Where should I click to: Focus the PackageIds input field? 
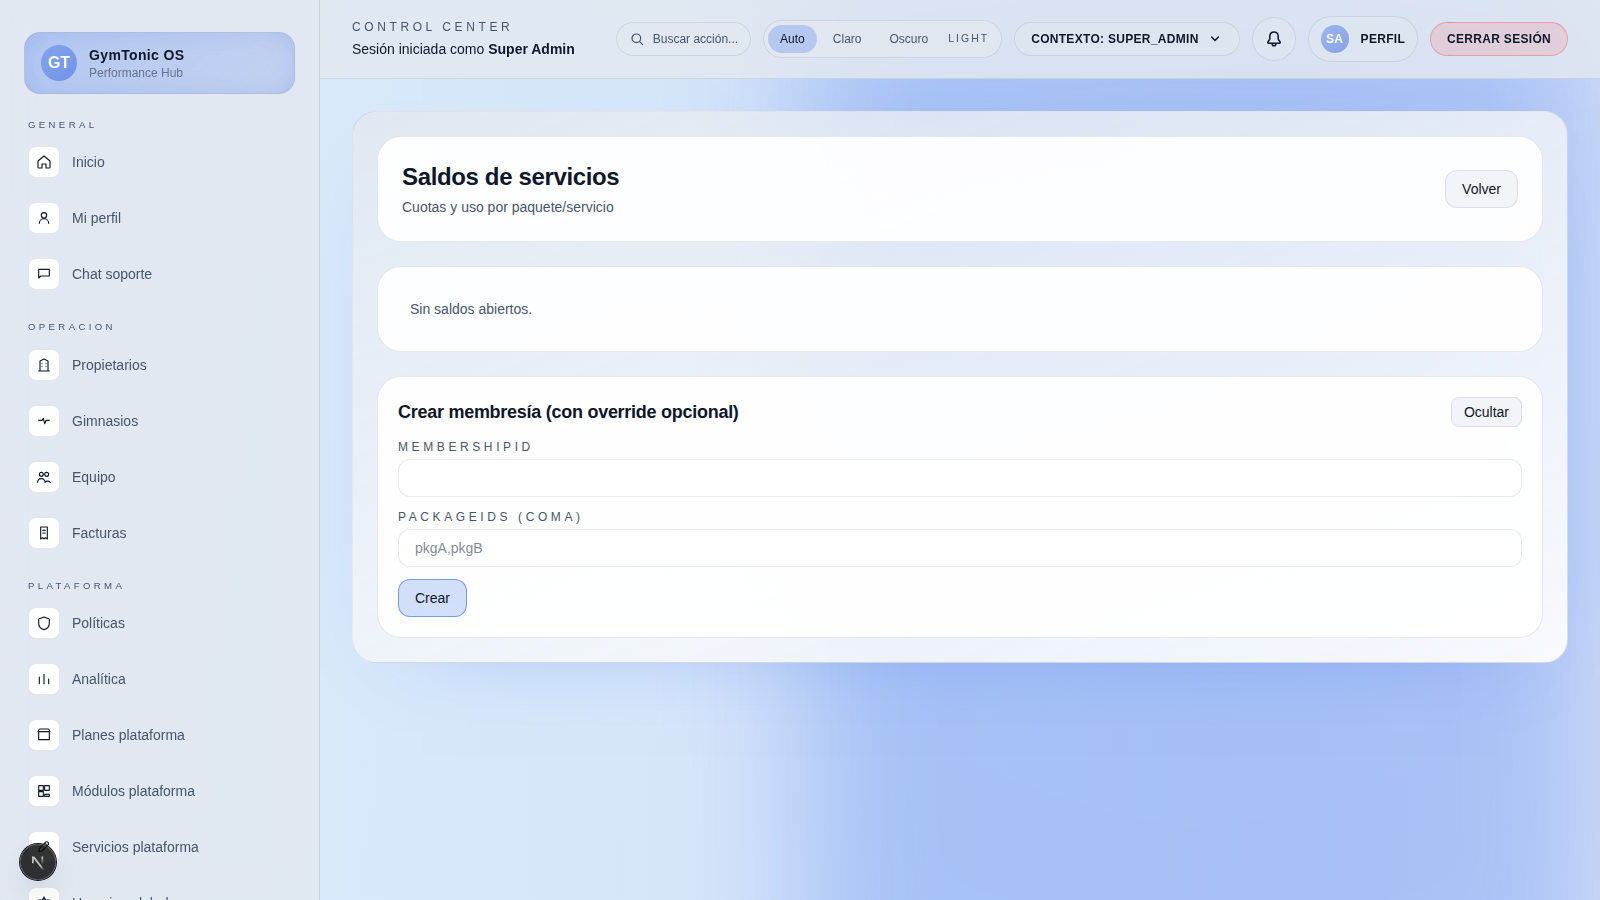(x=959, y=548)
